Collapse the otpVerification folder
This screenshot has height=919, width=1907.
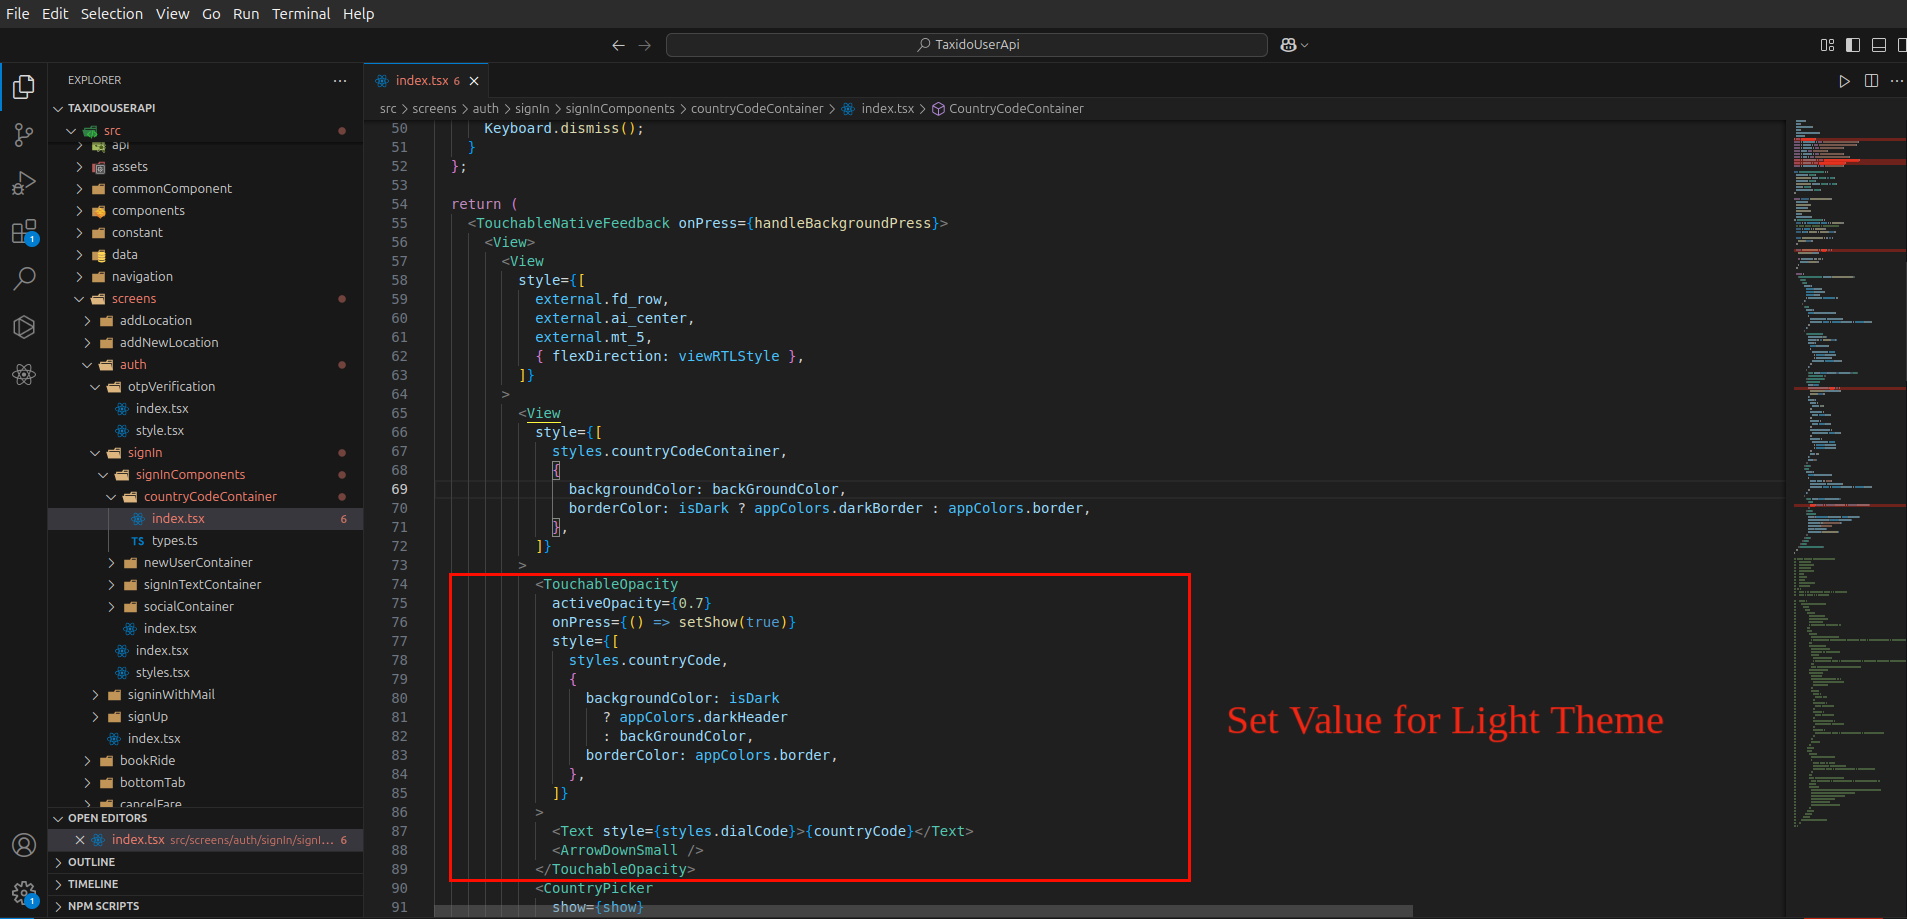pyautogui.click(x=95, y=387)
